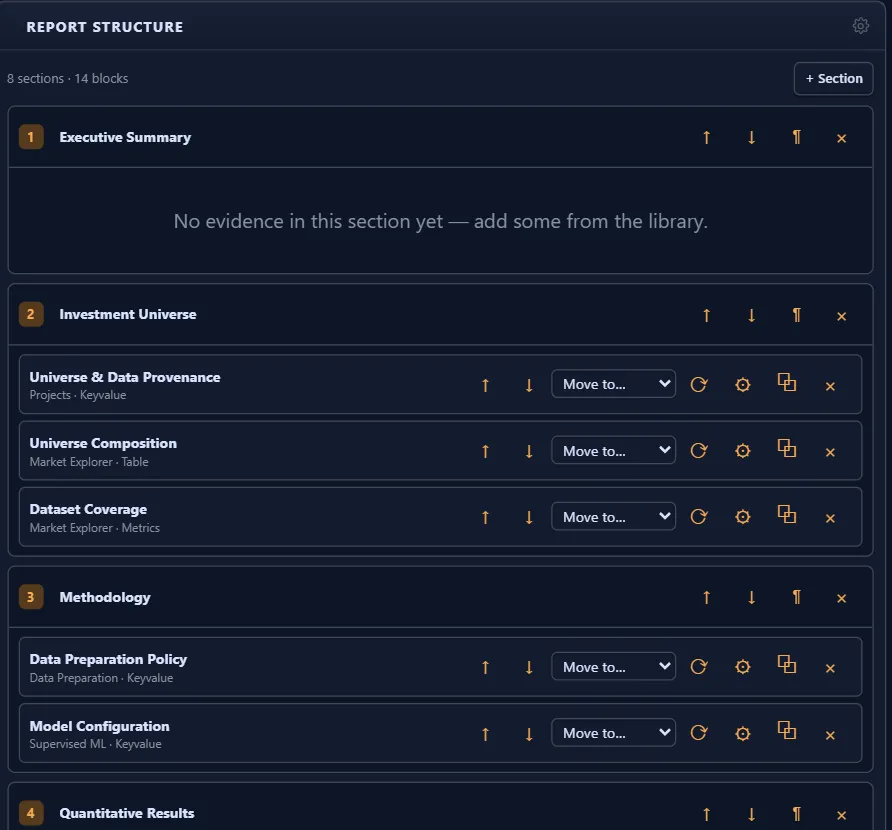Move Executive Summary section down

click(751, 137)
